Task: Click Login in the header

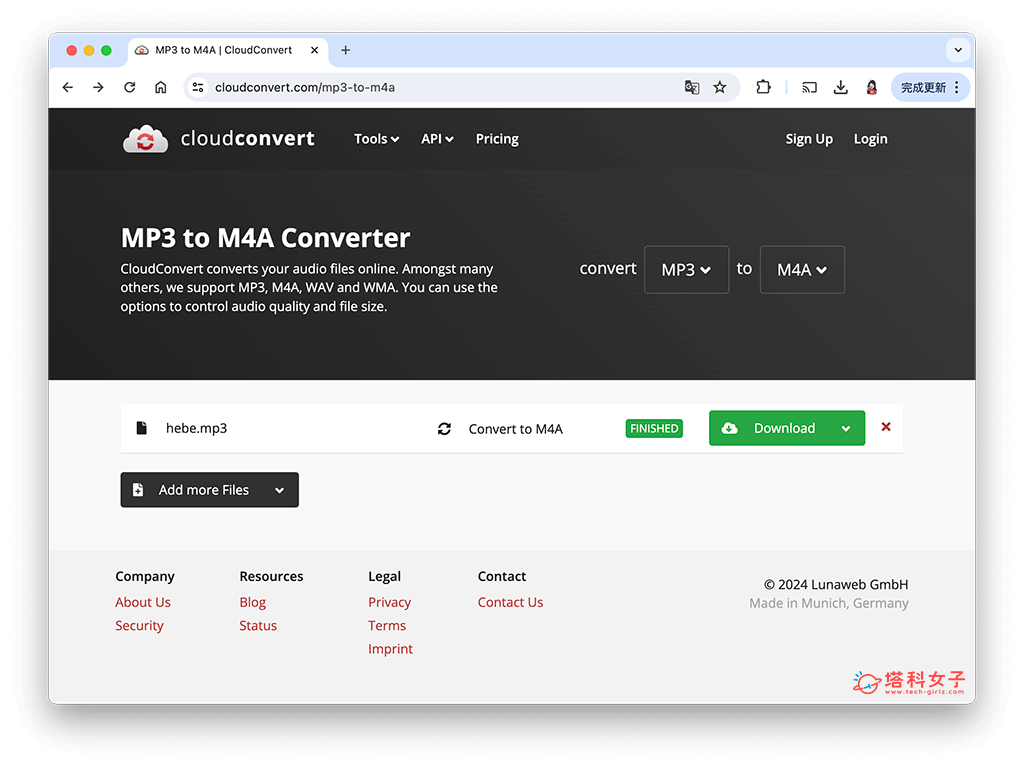Action: 871,139
